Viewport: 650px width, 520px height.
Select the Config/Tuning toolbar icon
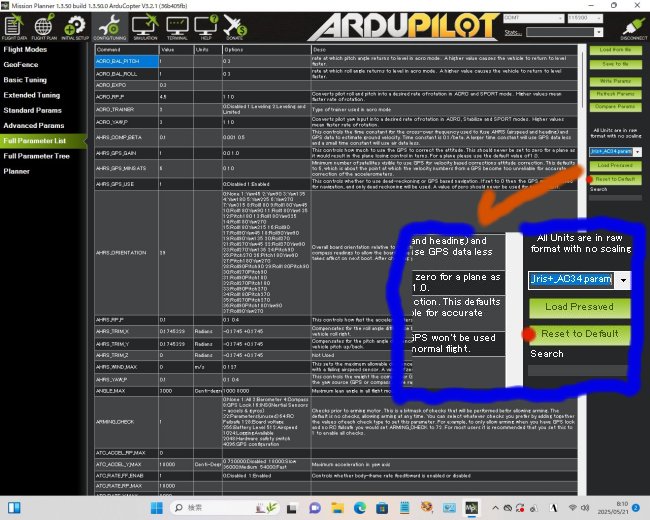110,27
